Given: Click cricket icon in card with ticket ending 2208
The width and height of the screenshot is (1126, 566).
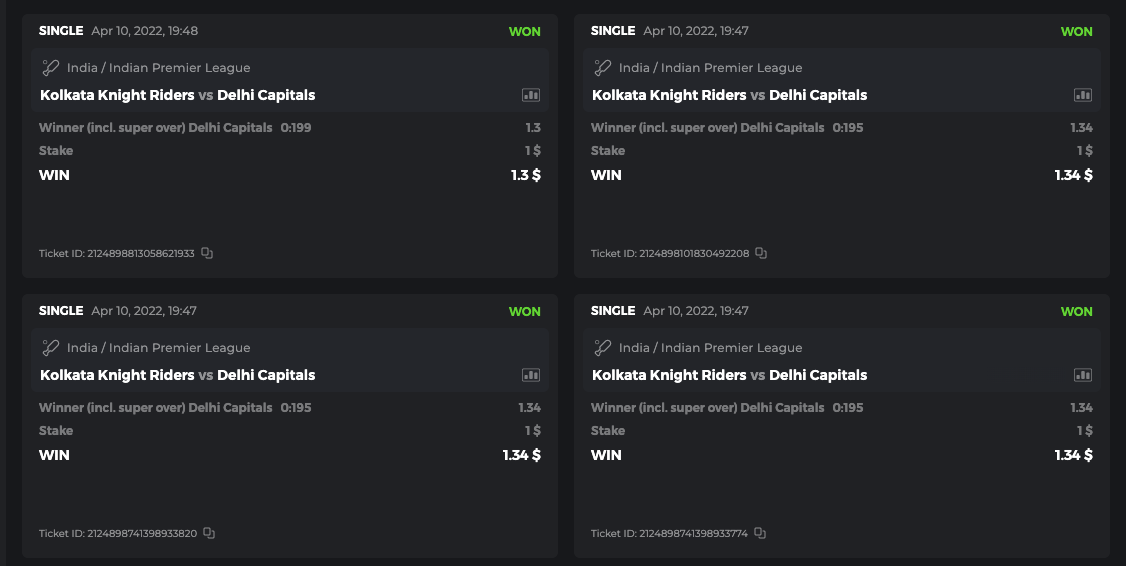Looking at the screenshot, I should click(x=603, y=68).
